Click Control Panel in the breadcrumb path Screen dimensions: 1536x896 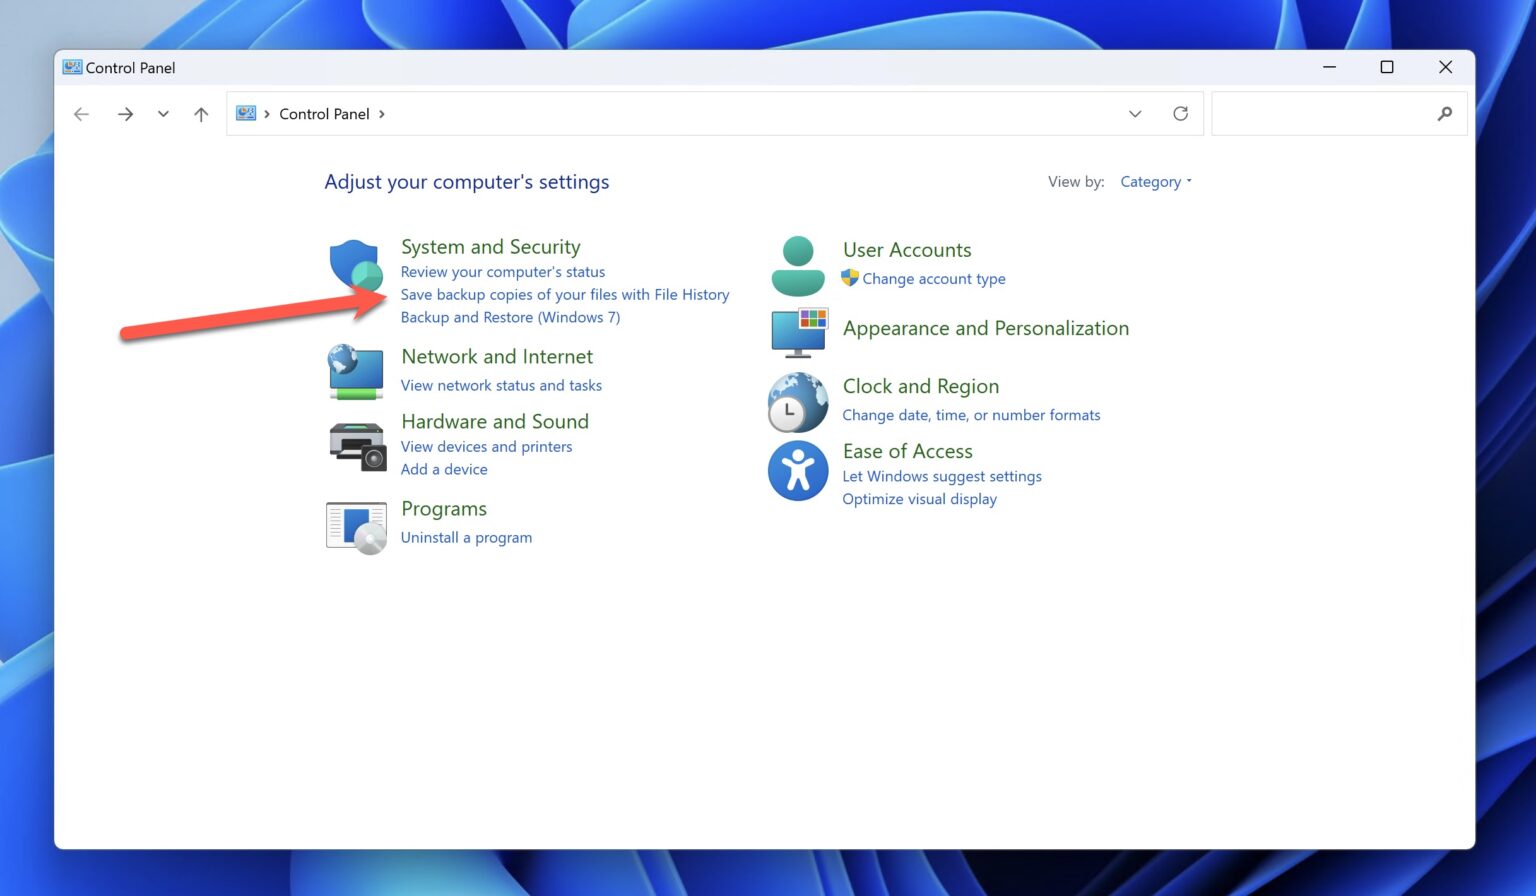(x=325, y=113)
